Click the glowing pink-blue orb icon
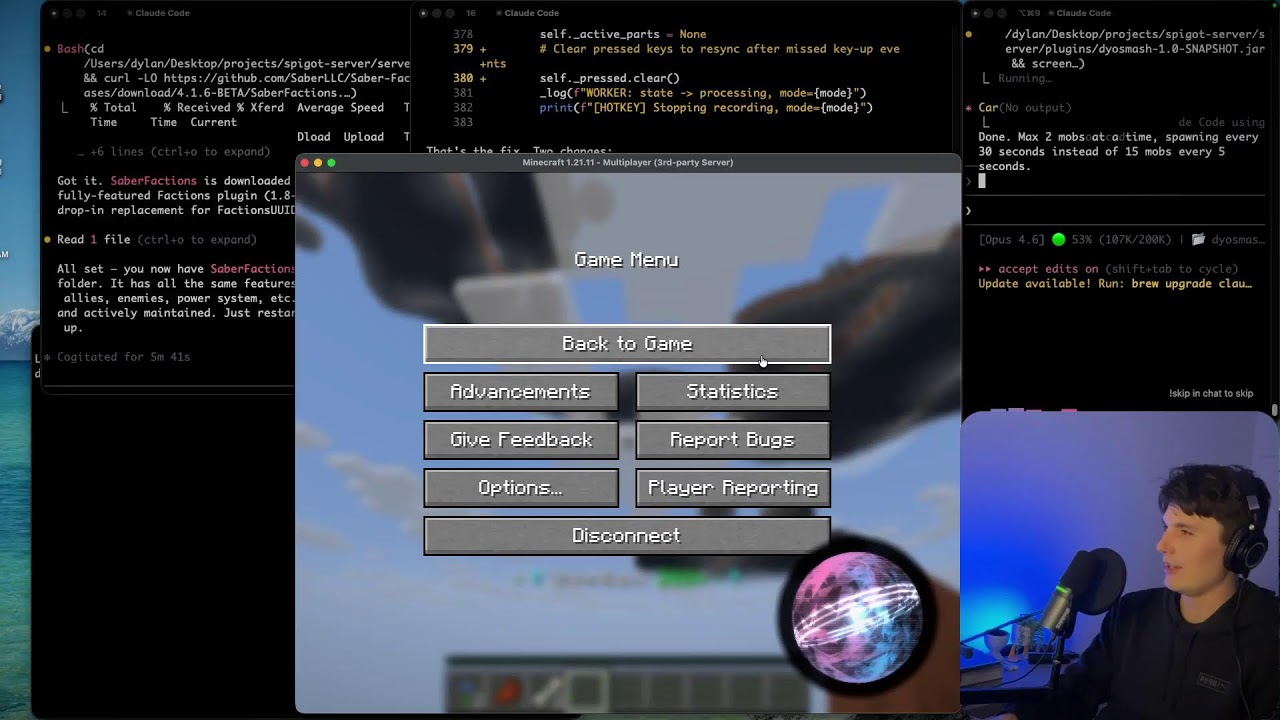The height and width of the screenshot is (720, 1280). pyautogui.click(x=856, y=616)
